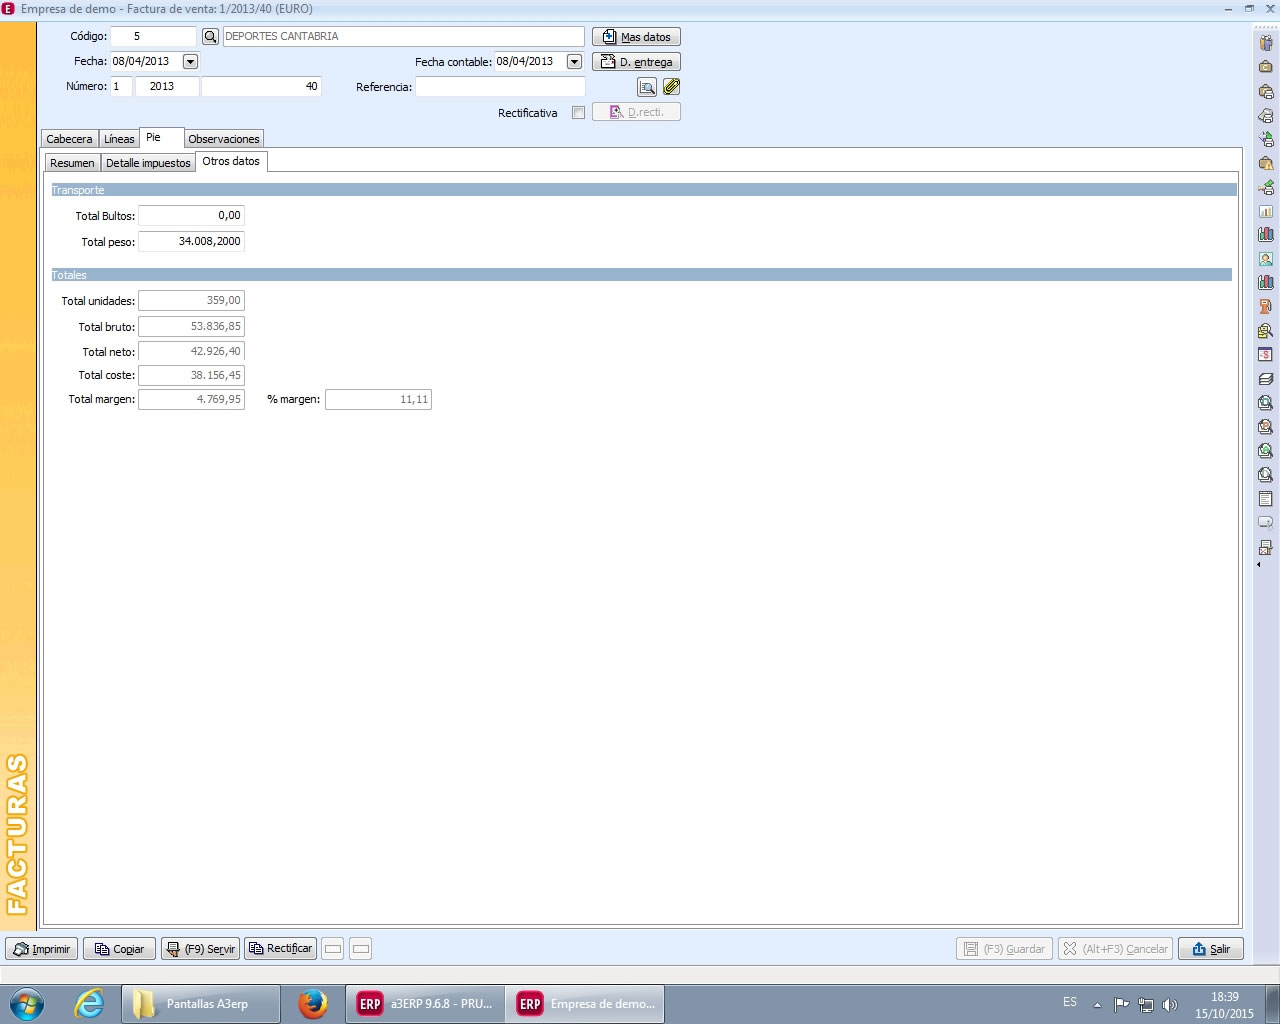Switch to the Resumen subtab
The width and height of the screenshot is (1280, 1024).
coord(72,163)
